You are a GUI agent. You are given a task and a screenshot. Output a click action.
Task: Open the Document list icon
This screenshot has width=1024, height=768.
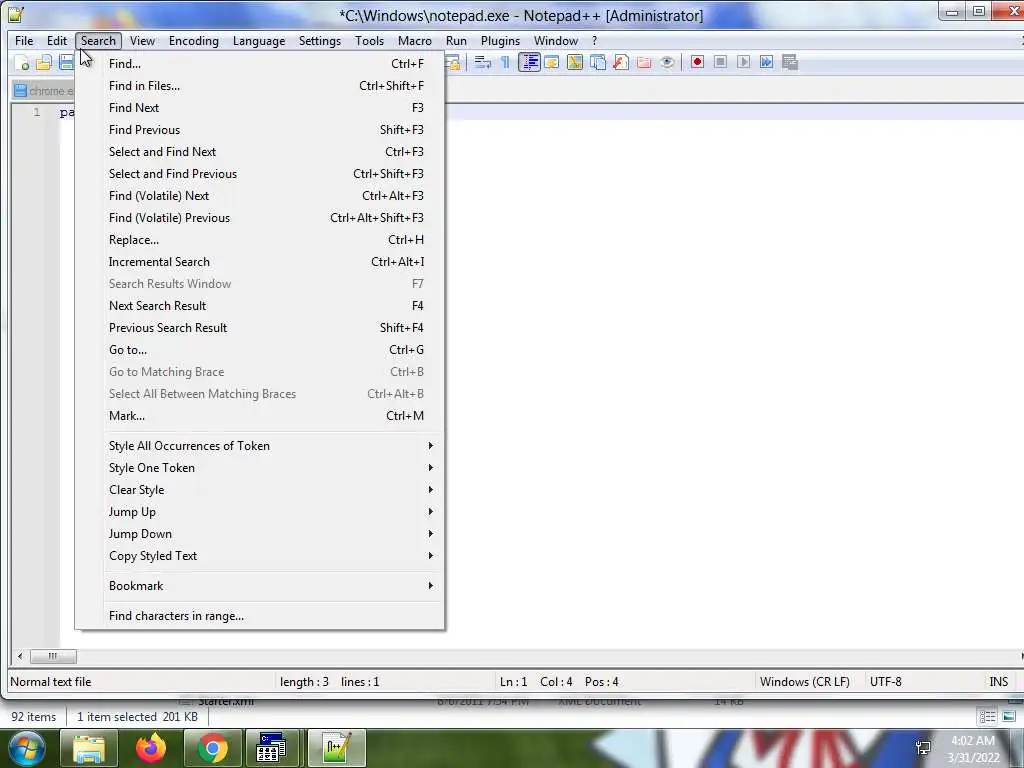click(x=598, y=63)
